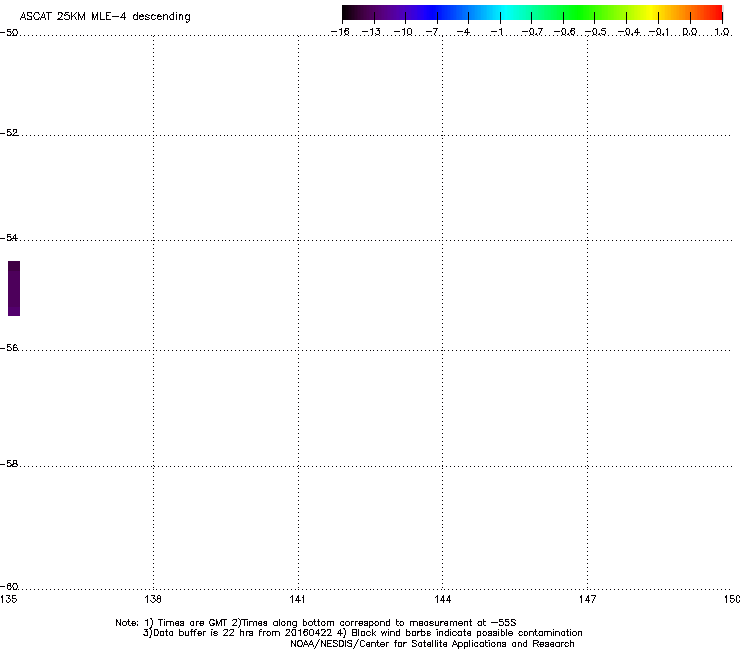Select the '-0.4' color bar label
740x650 pixels.
click(629, 32)
